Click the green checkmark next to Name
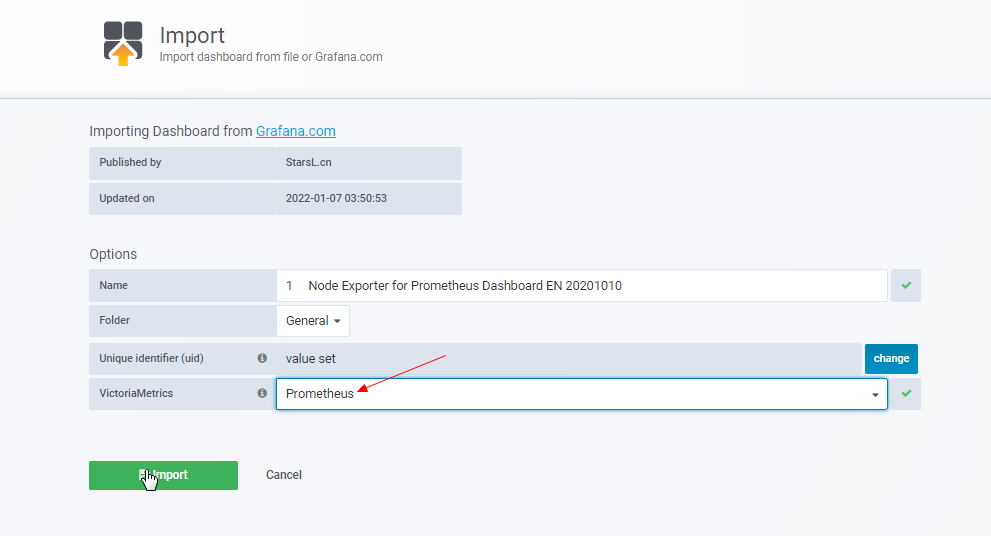991x536 pixels. tap(906, 286)
